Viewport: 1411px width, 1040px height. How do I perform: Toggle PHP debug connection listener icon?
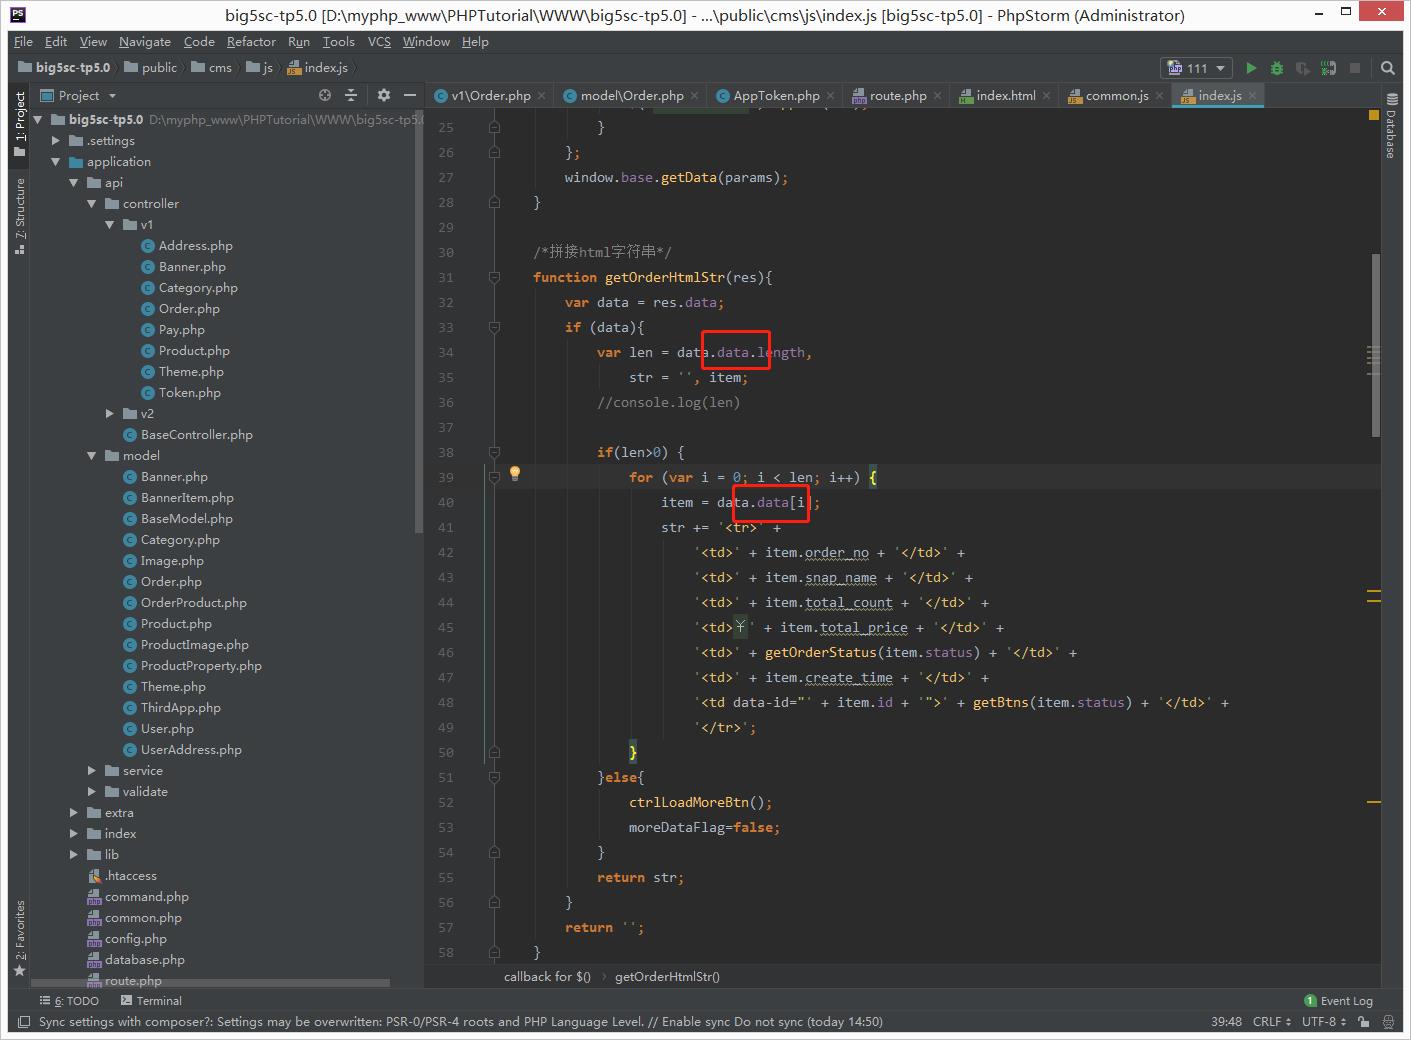pyautogui.click(x=1328, y=68)
